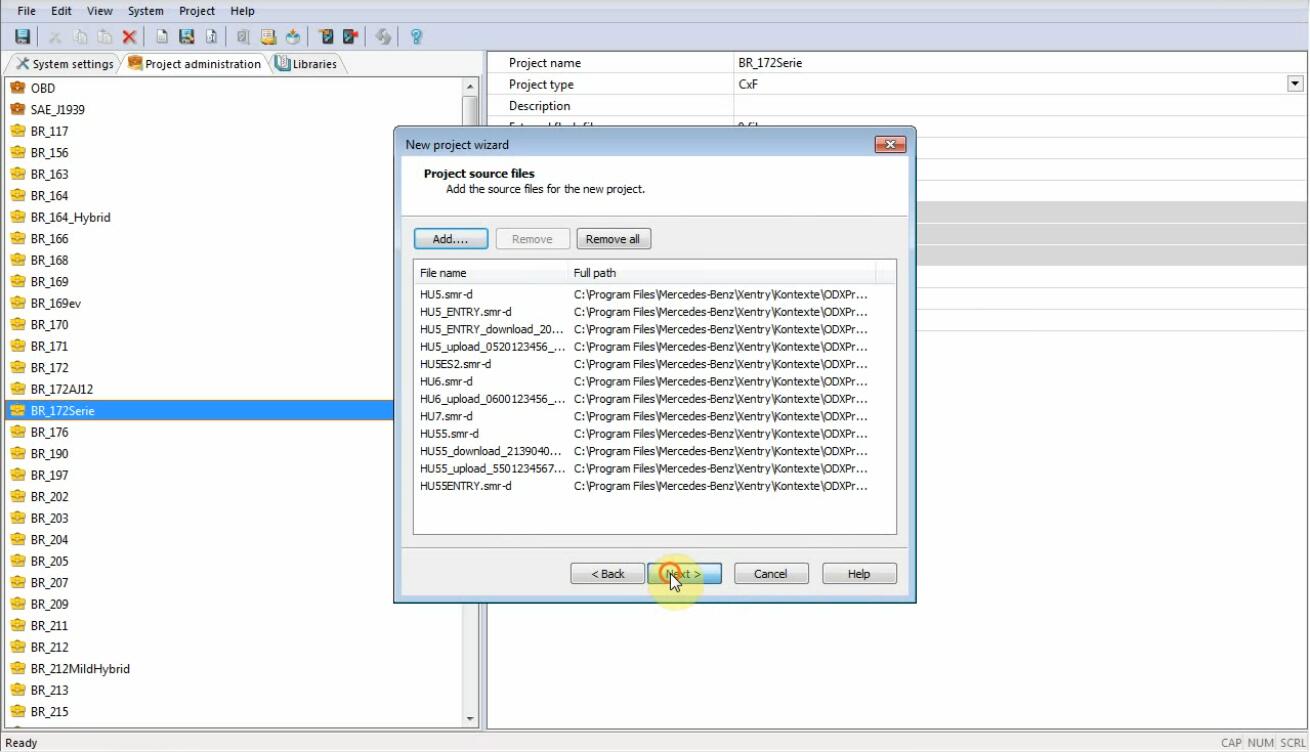Screen dimensions: 1310x752
Task: Click the red X delete icon
Action: click(x=129, y=37)
